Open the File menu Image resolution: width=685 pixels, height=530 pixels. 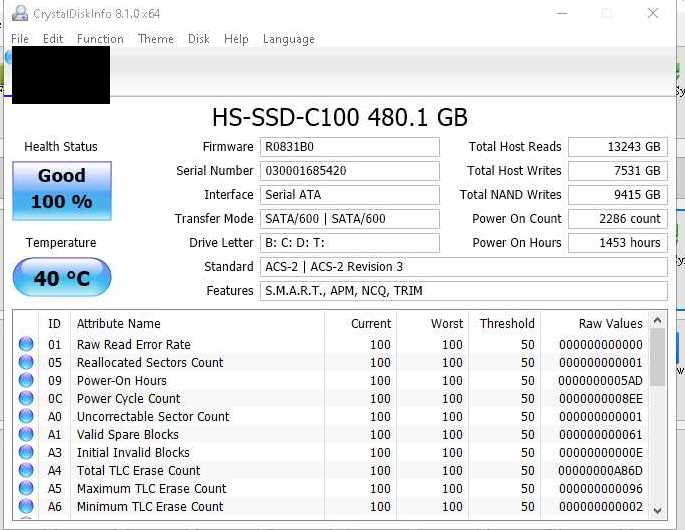click(x=20, y=39)
